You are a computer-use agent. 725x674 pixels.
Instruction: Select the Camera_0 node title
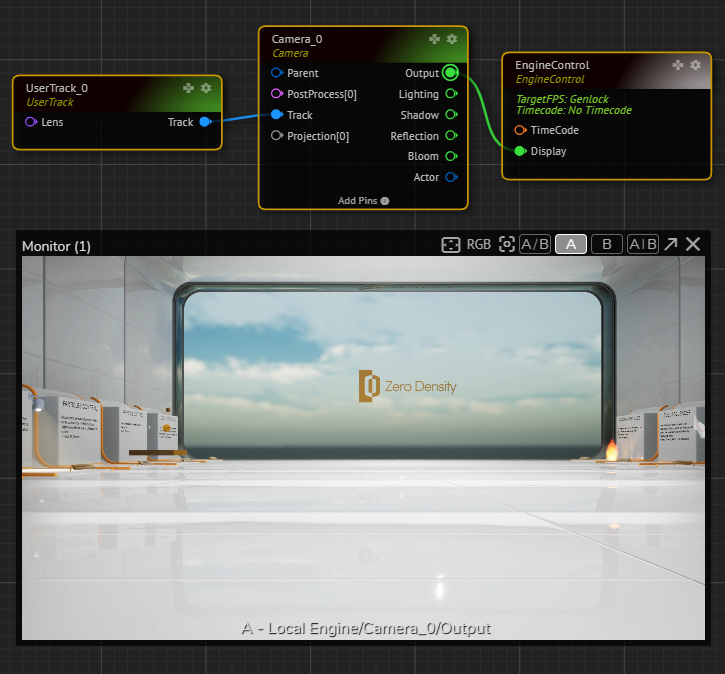pyautogui.click(x=297, y=39)
